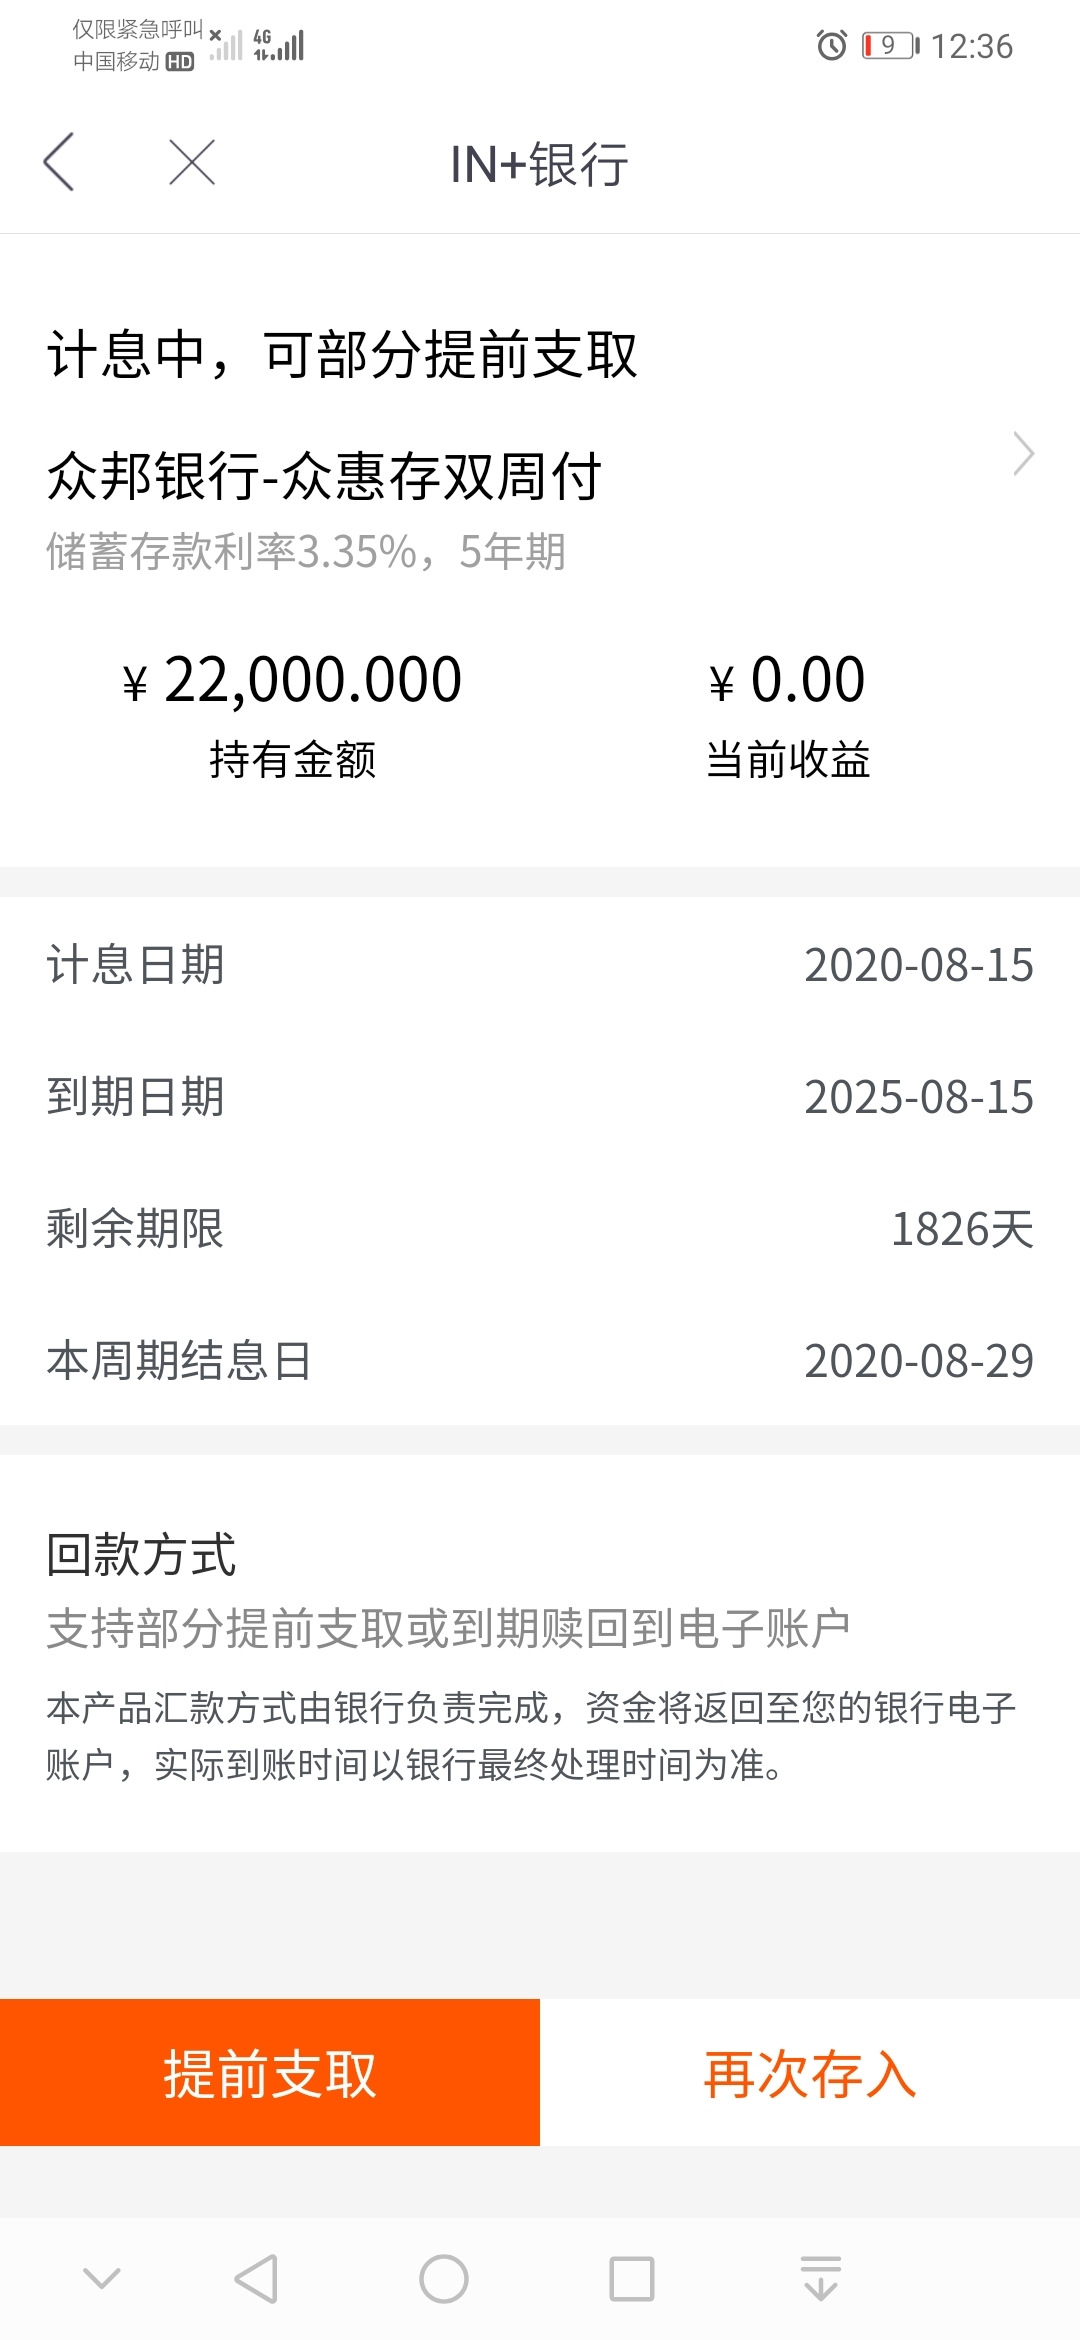Viewport: 1080px width, 2340px height.
Task: Tap the battery indicator in the status bar
Action: click(890, 45)
